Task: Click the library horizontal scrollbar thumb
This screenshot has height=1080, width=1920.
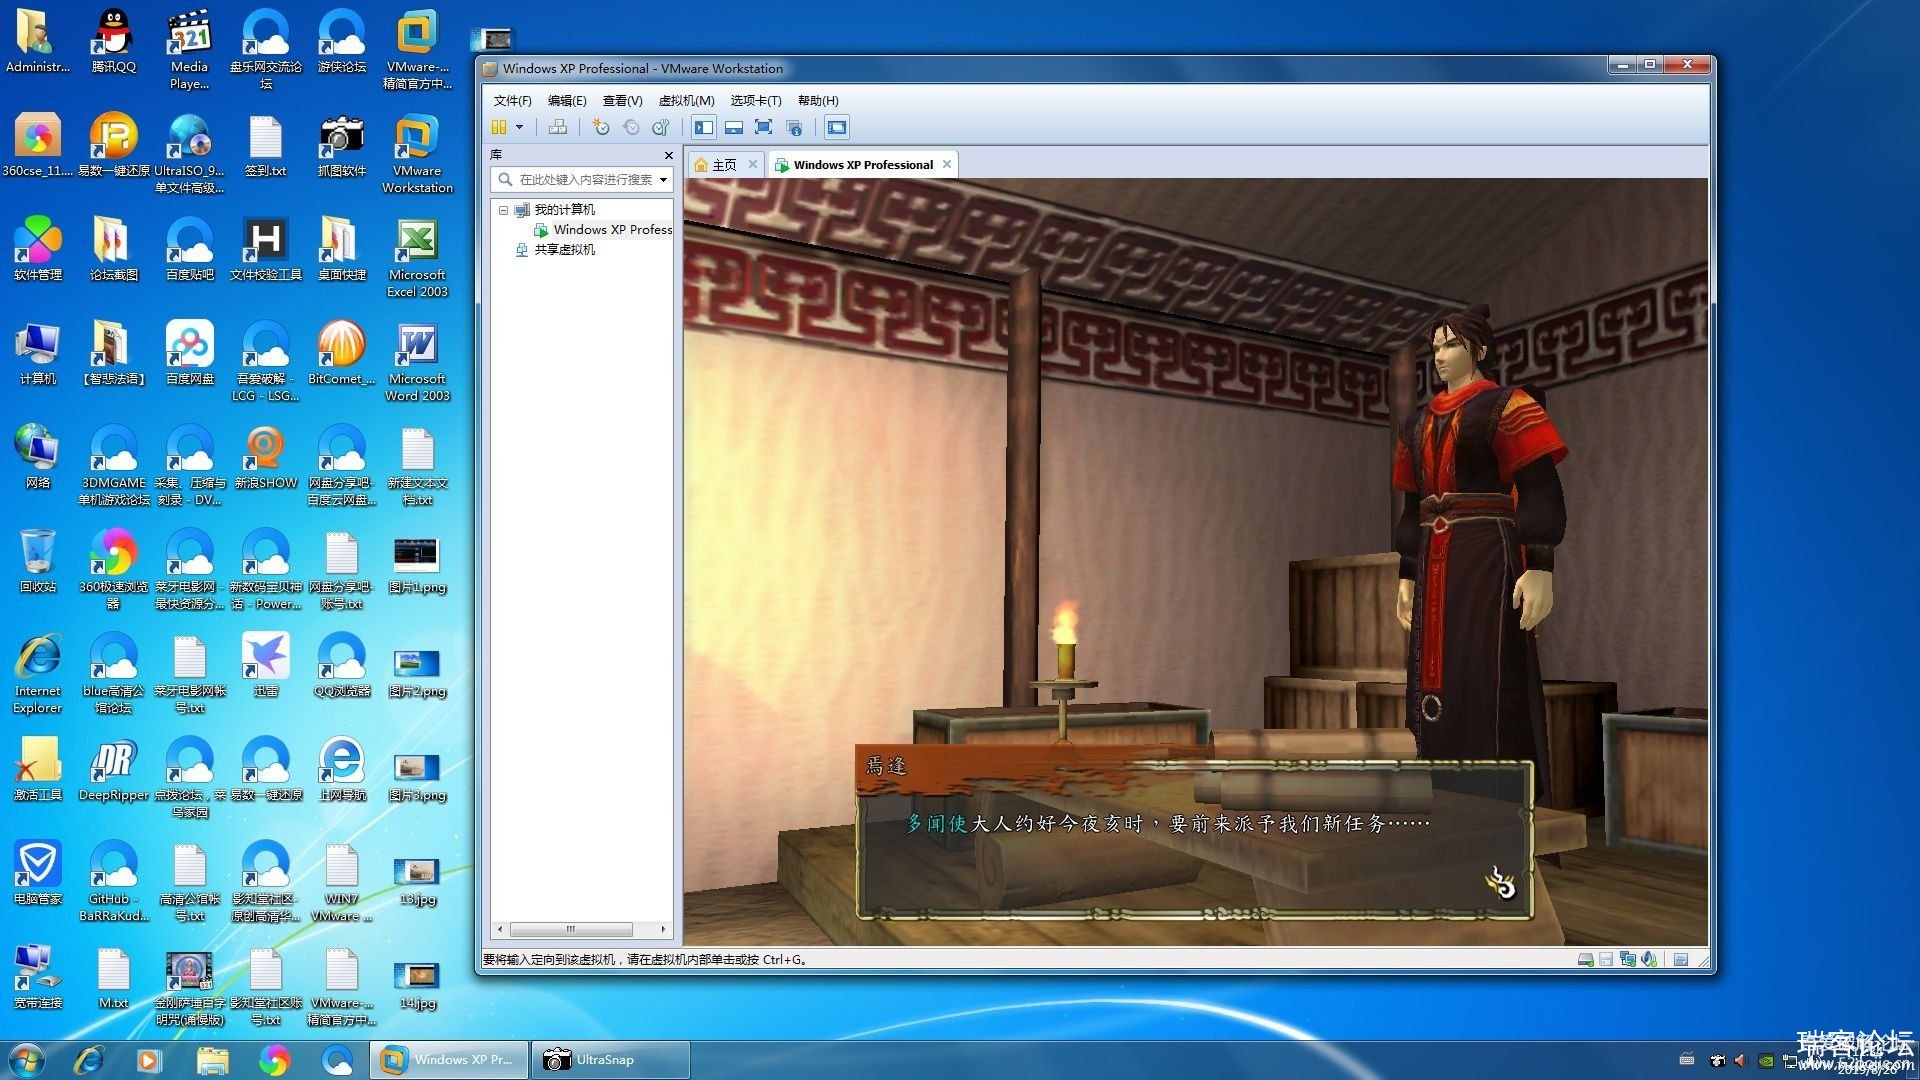Action: [x=571, y=929]
